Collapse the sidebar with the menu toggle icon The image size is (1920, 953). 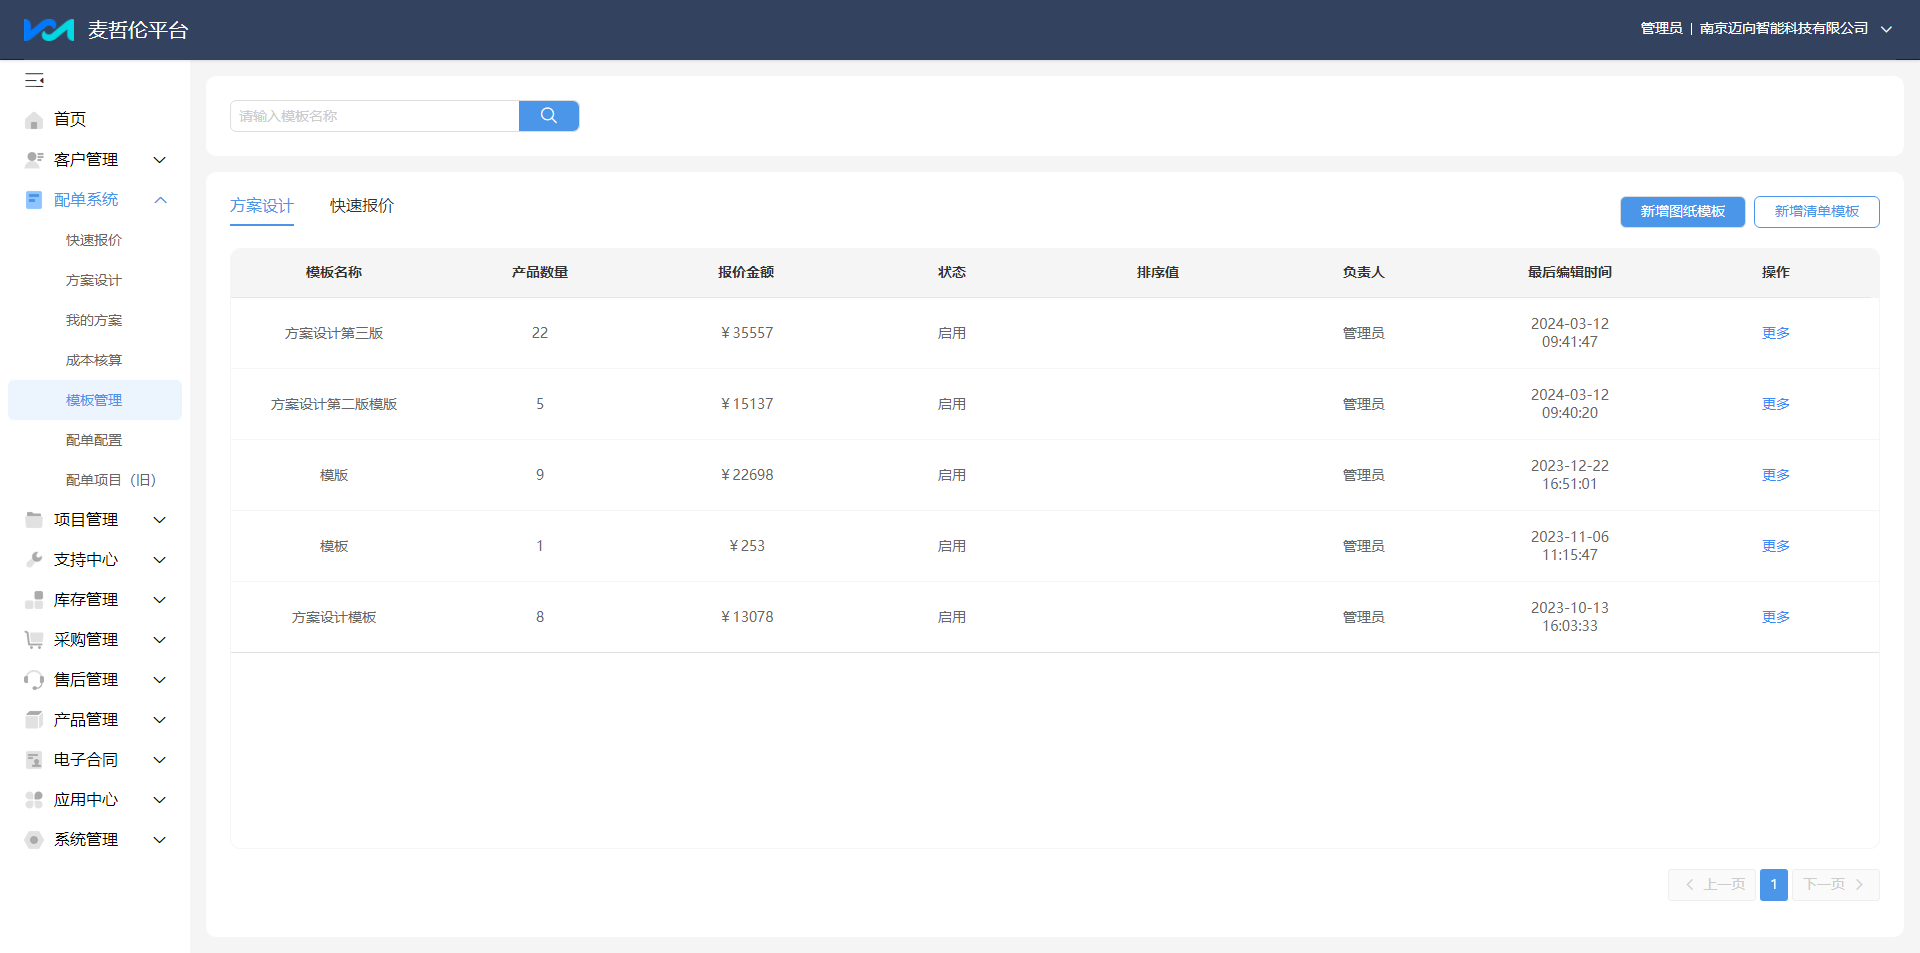[35, 80]
